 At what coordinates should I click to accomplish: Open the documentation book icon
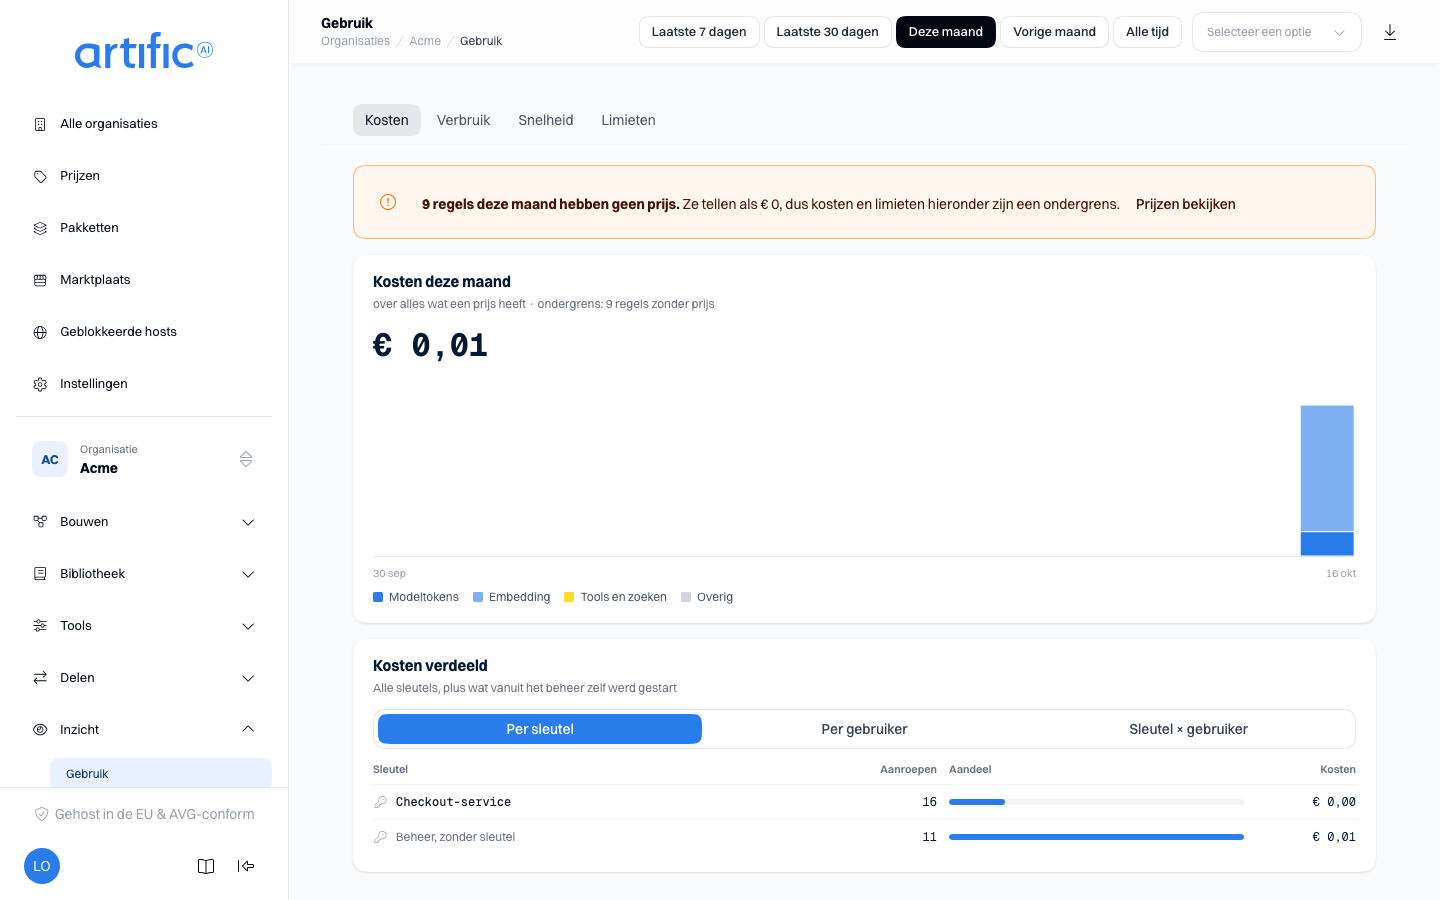(x=206, y=866)
